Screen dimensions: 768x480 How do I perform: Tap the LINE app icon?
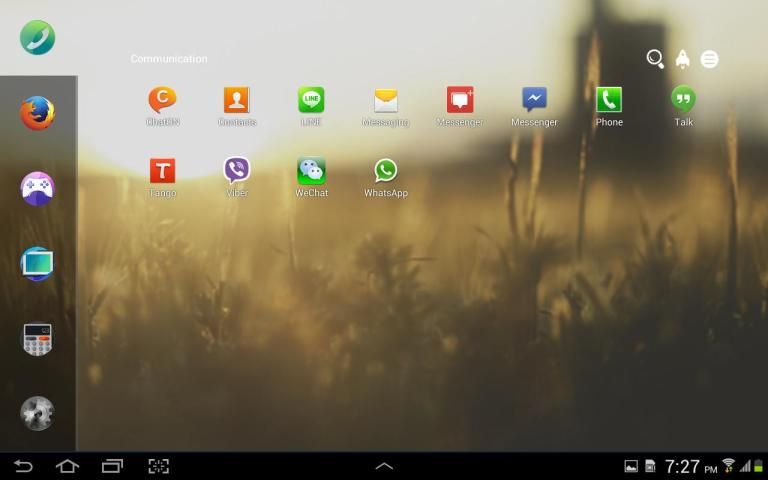[311, 100]
